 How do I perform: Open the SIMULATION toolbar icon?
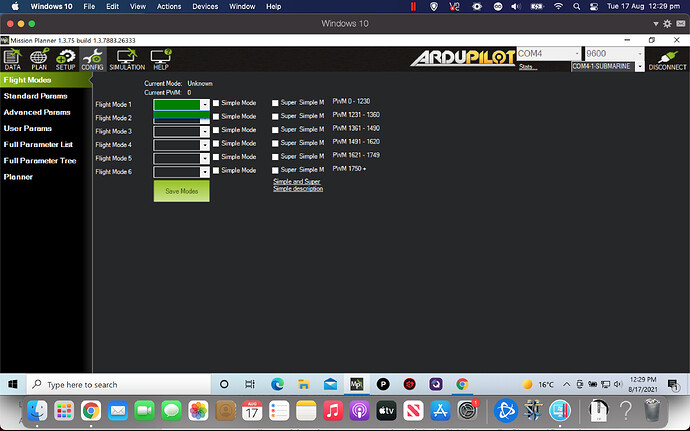click(127, 60)
